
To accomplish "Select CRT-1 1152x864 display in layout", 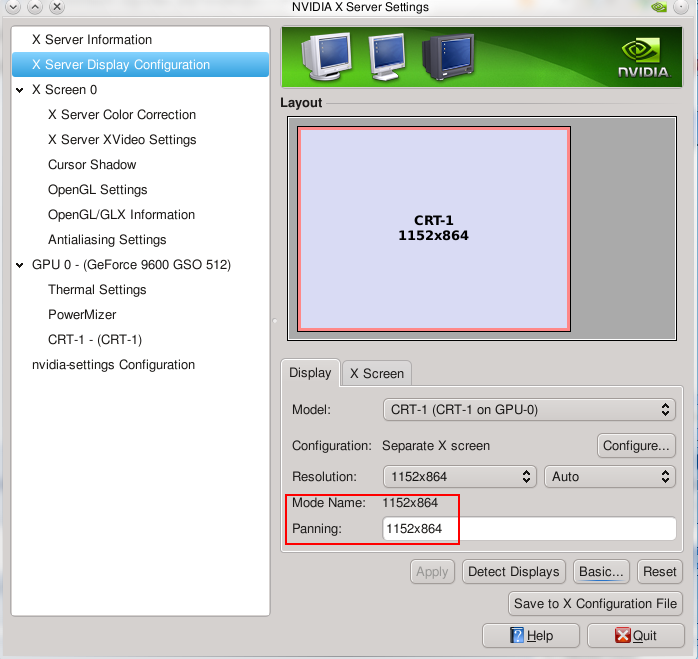I will (434, 229).
